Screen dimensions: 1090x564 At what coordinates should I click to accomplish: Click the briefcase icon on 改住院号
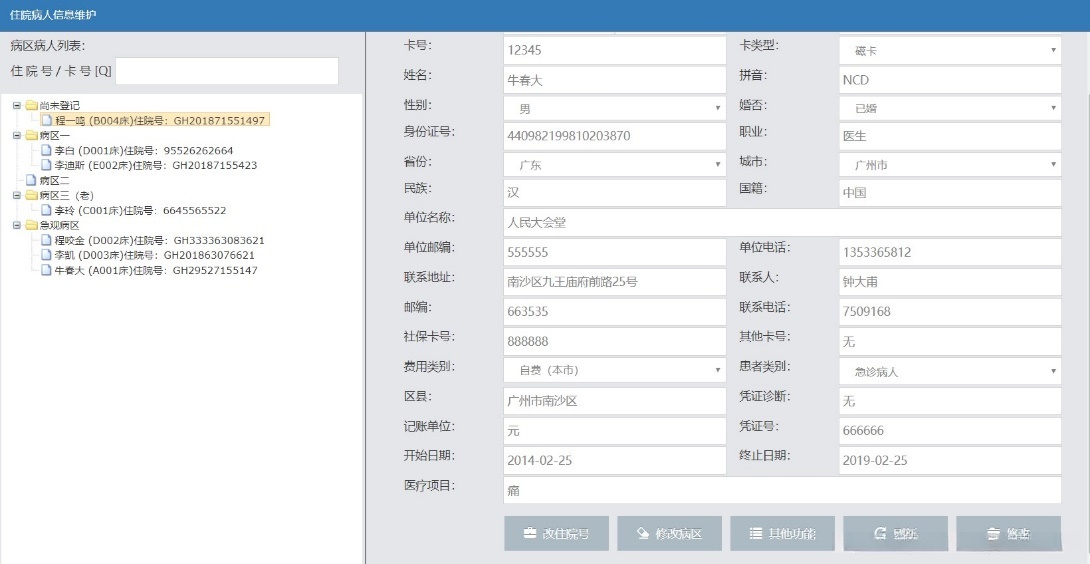pyautogui.click(x=530, y=534)
